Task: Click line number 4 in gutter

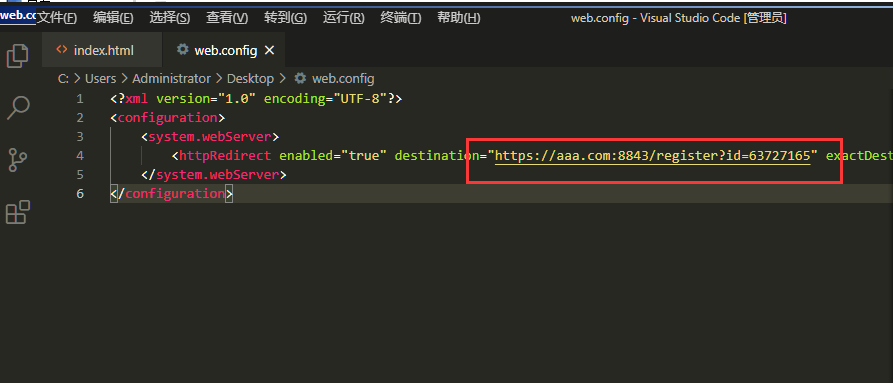Action: point(80,155)
